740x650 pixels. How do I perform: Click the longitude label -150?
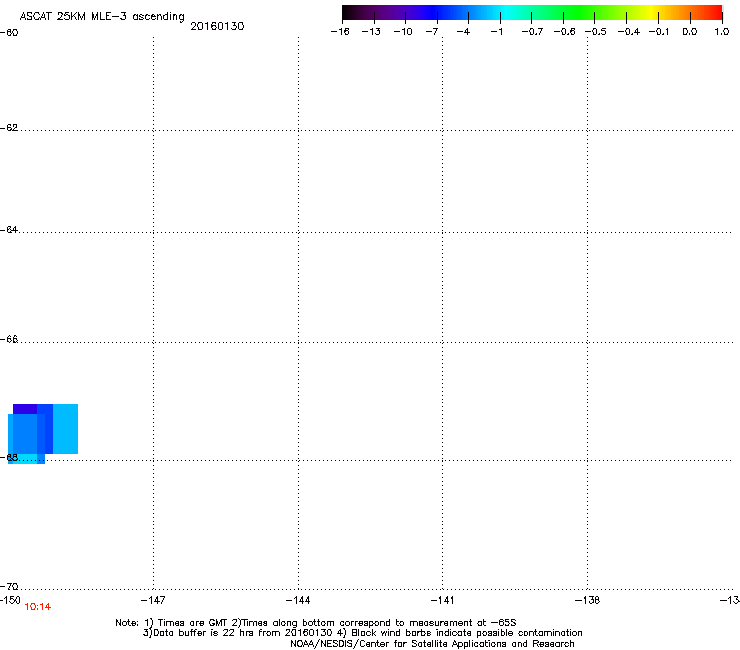pyautogui.click(x=10, y=600)
